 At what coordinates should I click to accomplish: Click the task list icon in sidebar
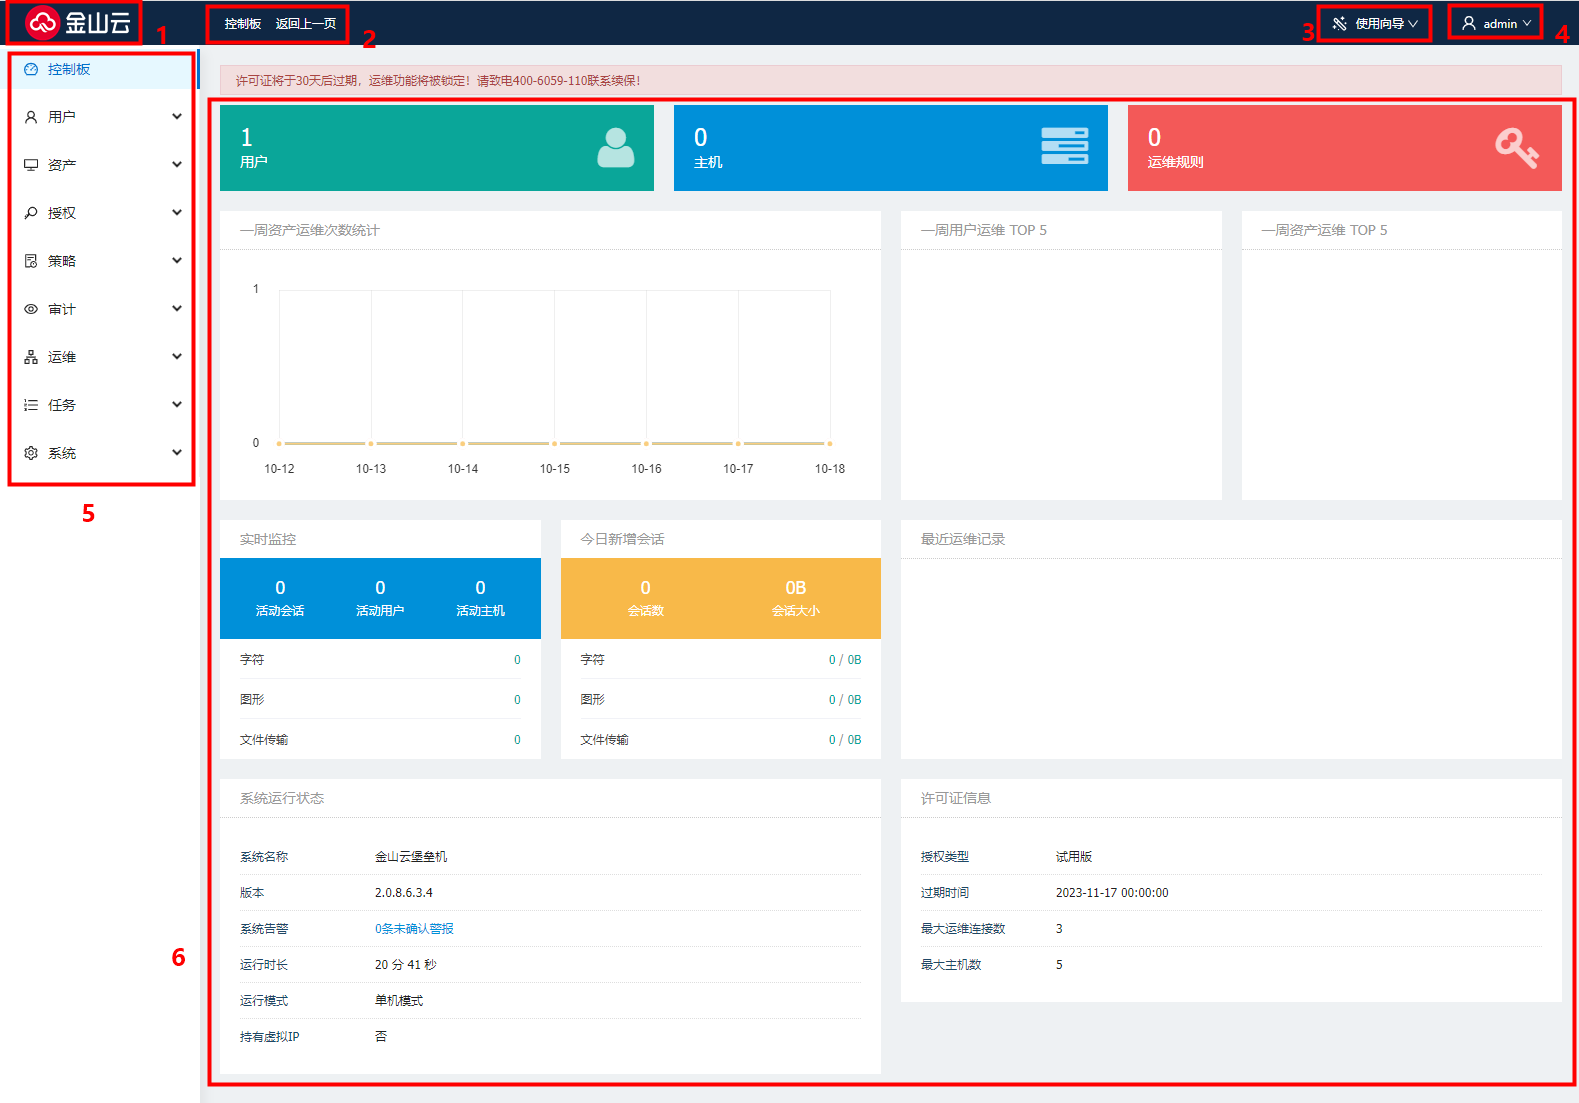click(31, 405)
